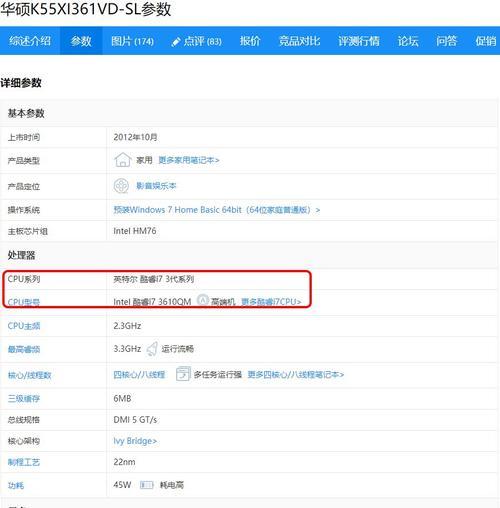500x508 pixels.
Task: Click the 操作系统 row label
Action: pos(24,210)
